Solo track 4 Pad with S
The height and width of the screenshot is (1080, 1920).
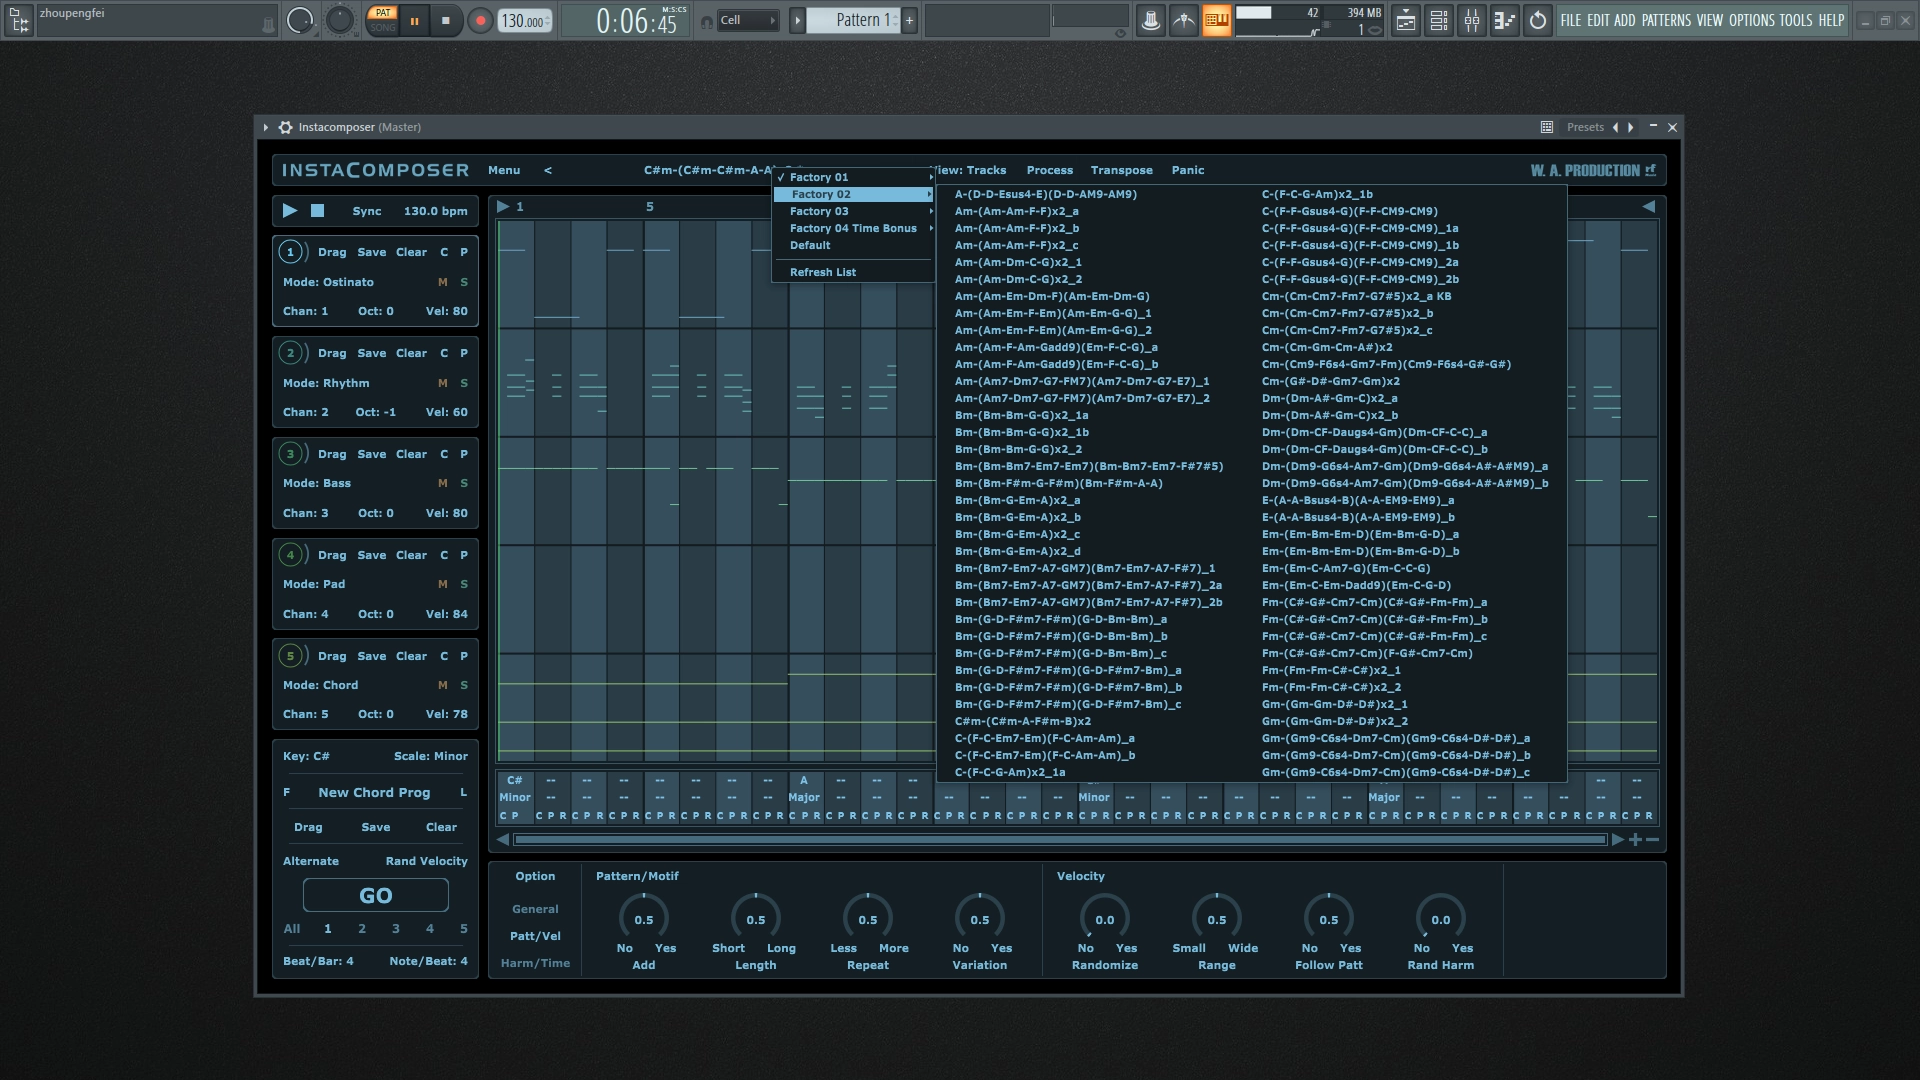(x=464, y=584)
